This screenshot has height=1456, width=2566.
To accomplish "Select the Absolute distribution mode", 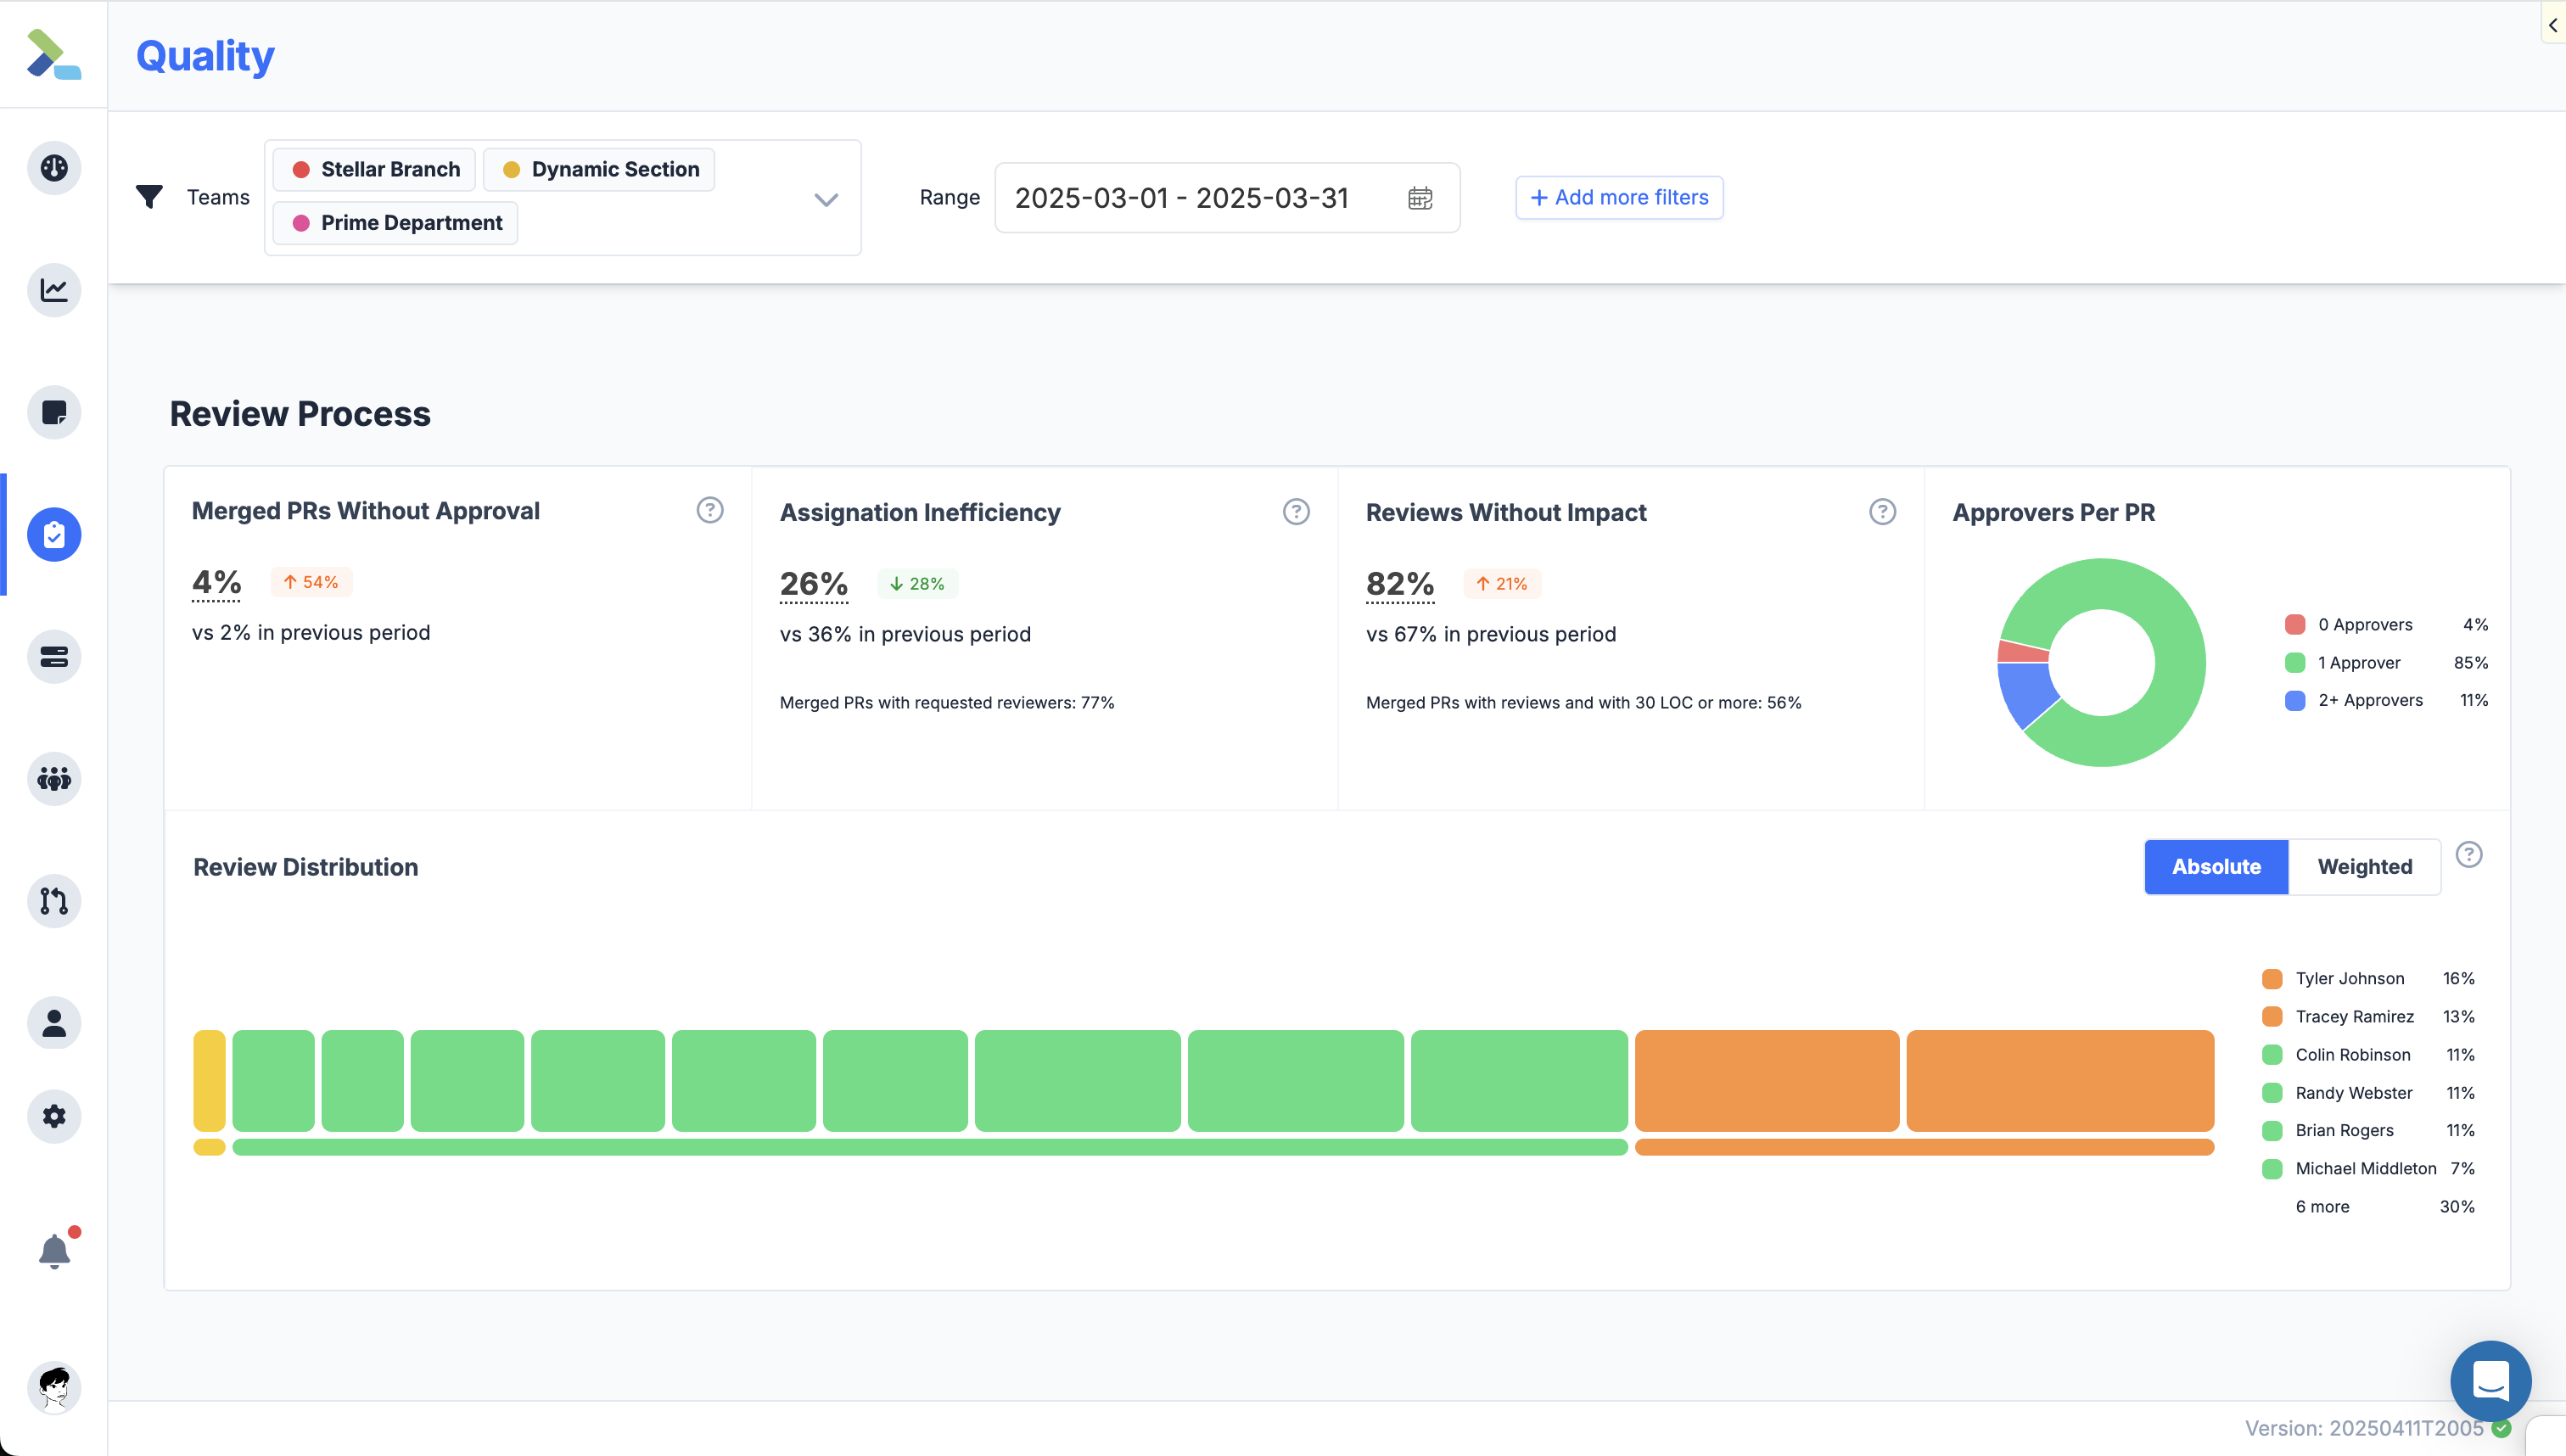I will pyautogui.click(x=2216, y=867).
